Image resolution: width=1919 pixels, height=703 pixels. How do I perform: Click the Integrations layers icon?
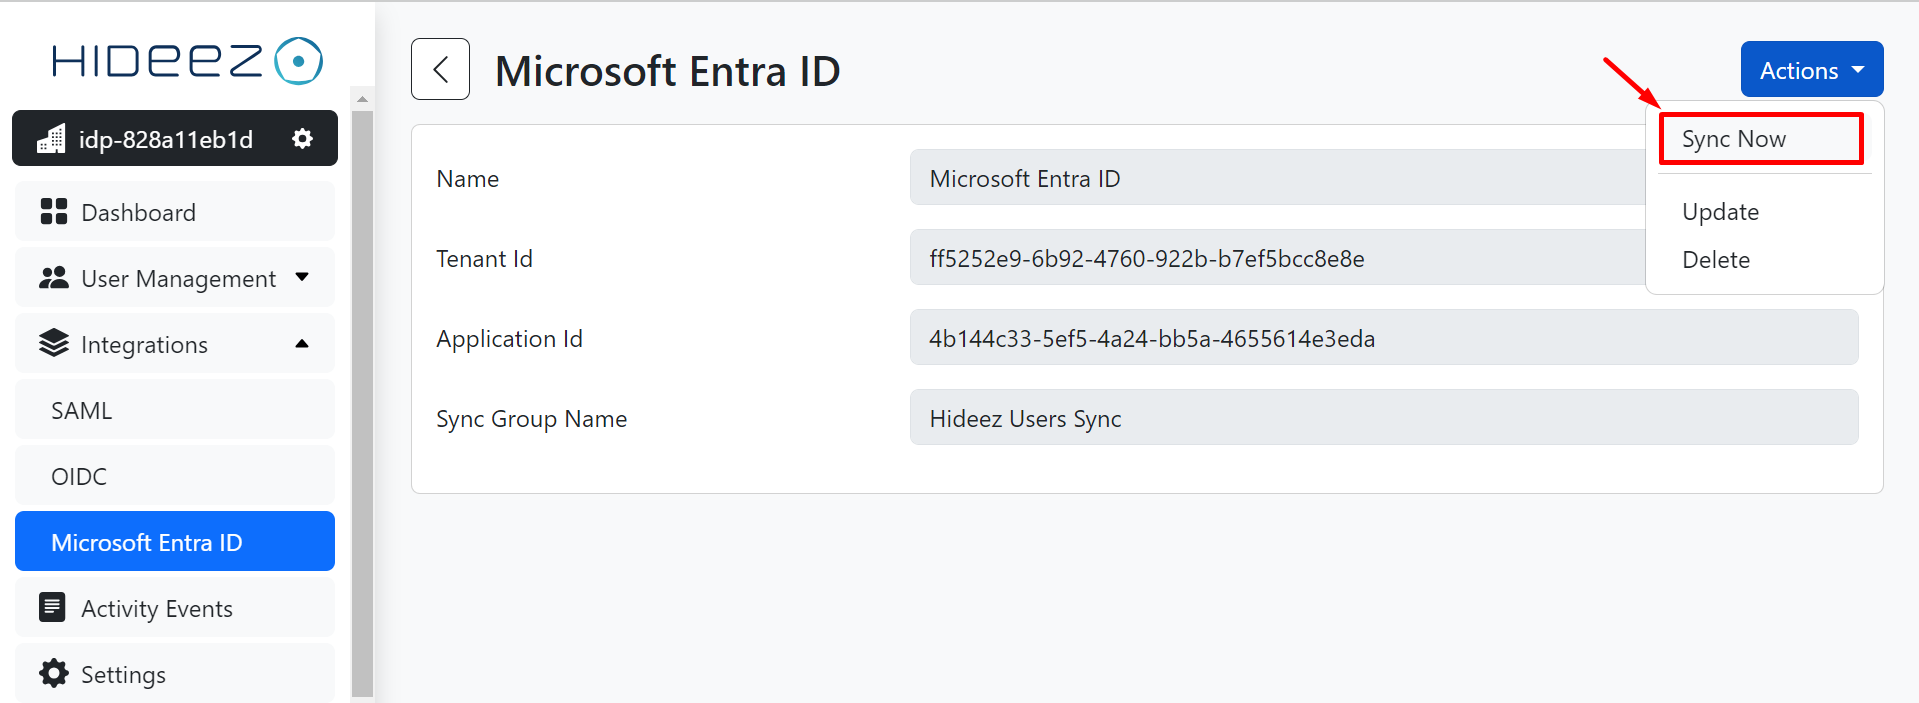coord(54,344)
